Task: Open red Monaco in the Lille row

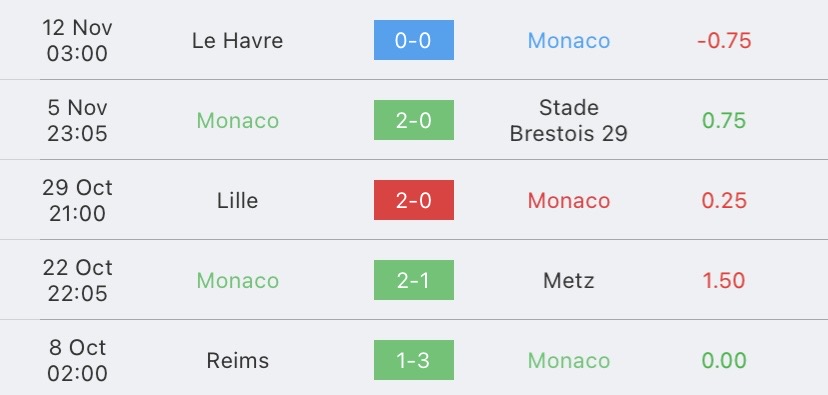Action: click(x=569, y=201)
